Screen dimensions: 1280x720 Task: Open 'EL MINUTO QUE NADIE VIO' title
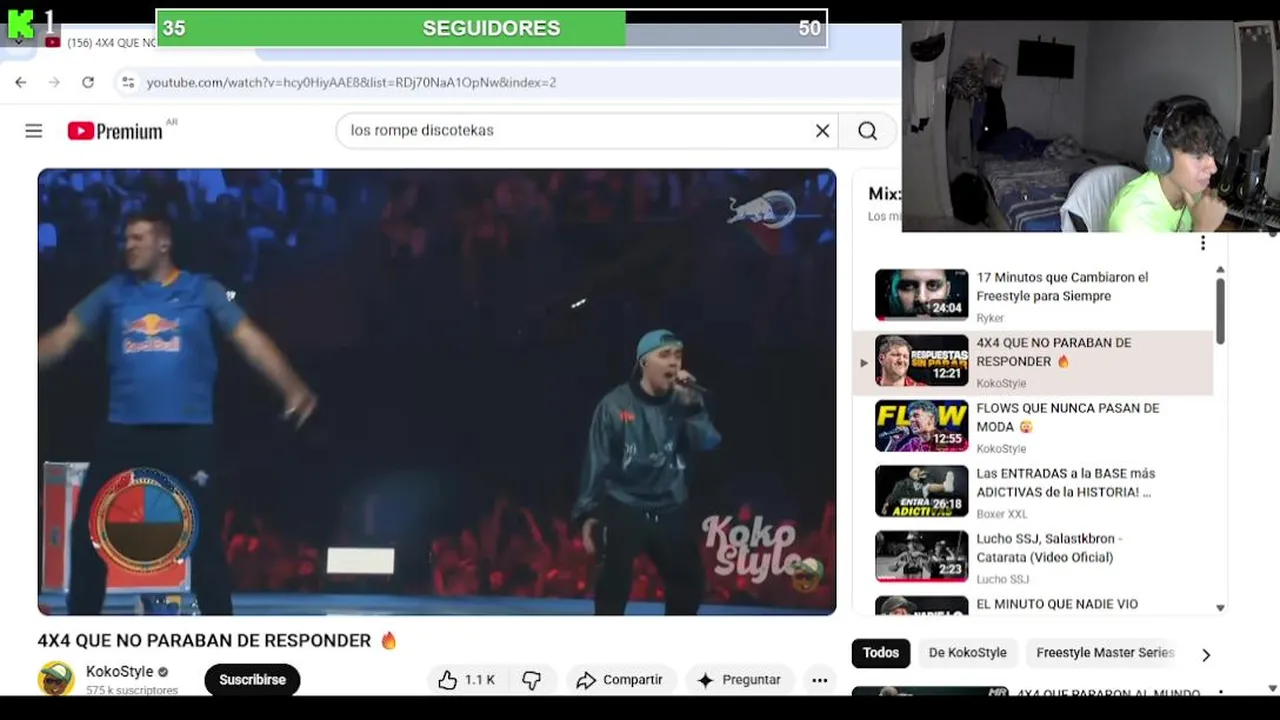click(x=1057, y=604)
